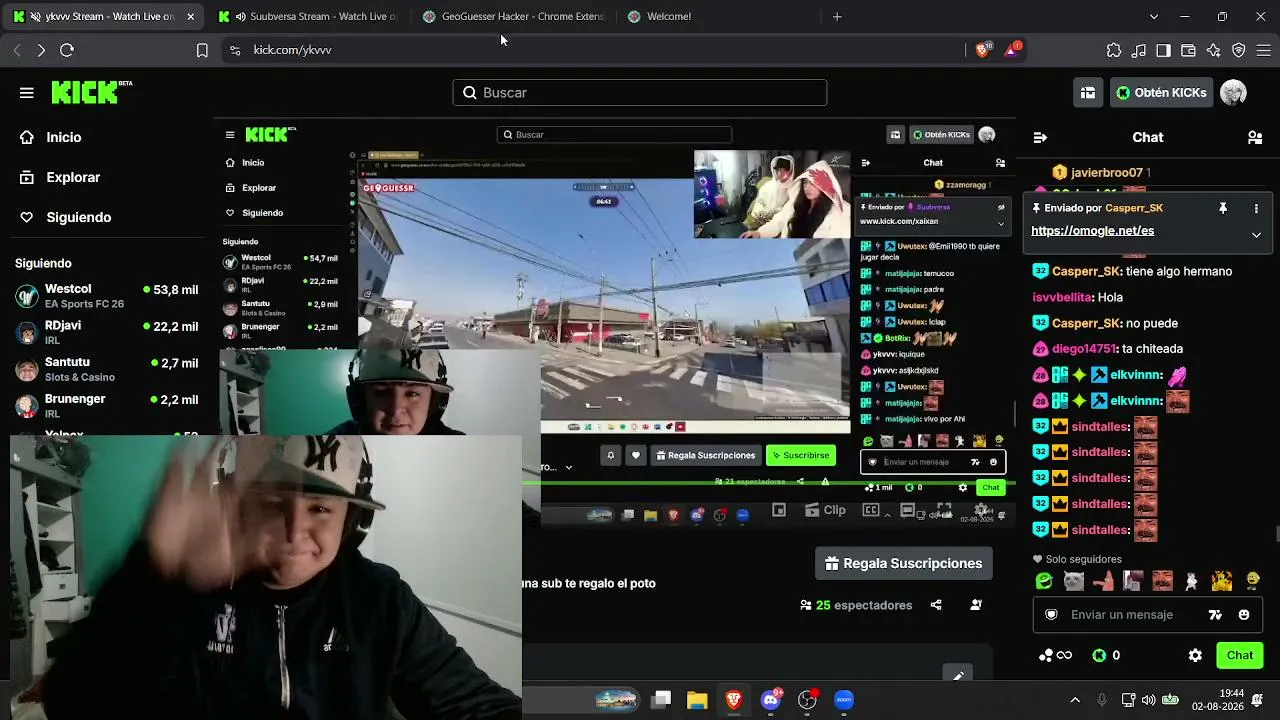Open Brunenger's channel in followed list
The width and height of the screenshot is (1280, 720).
coord(107,406)
